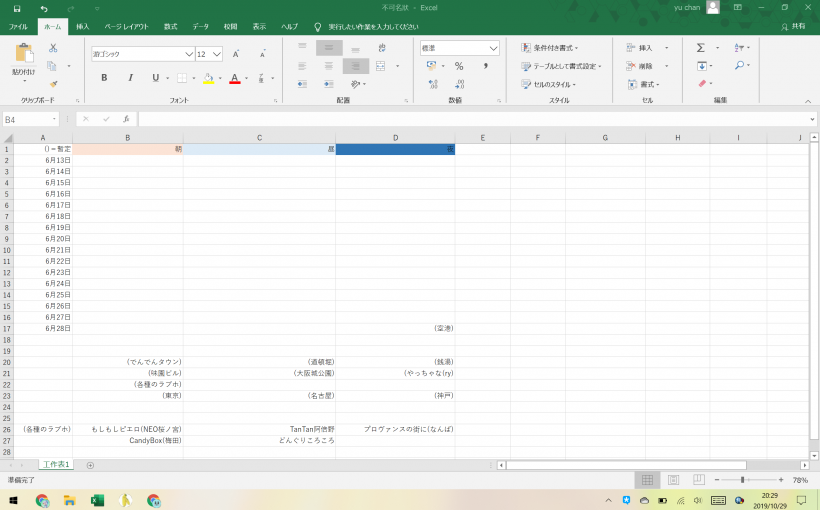Toggle Italic formatting
The image size is (820, 510).
(130, 78)
